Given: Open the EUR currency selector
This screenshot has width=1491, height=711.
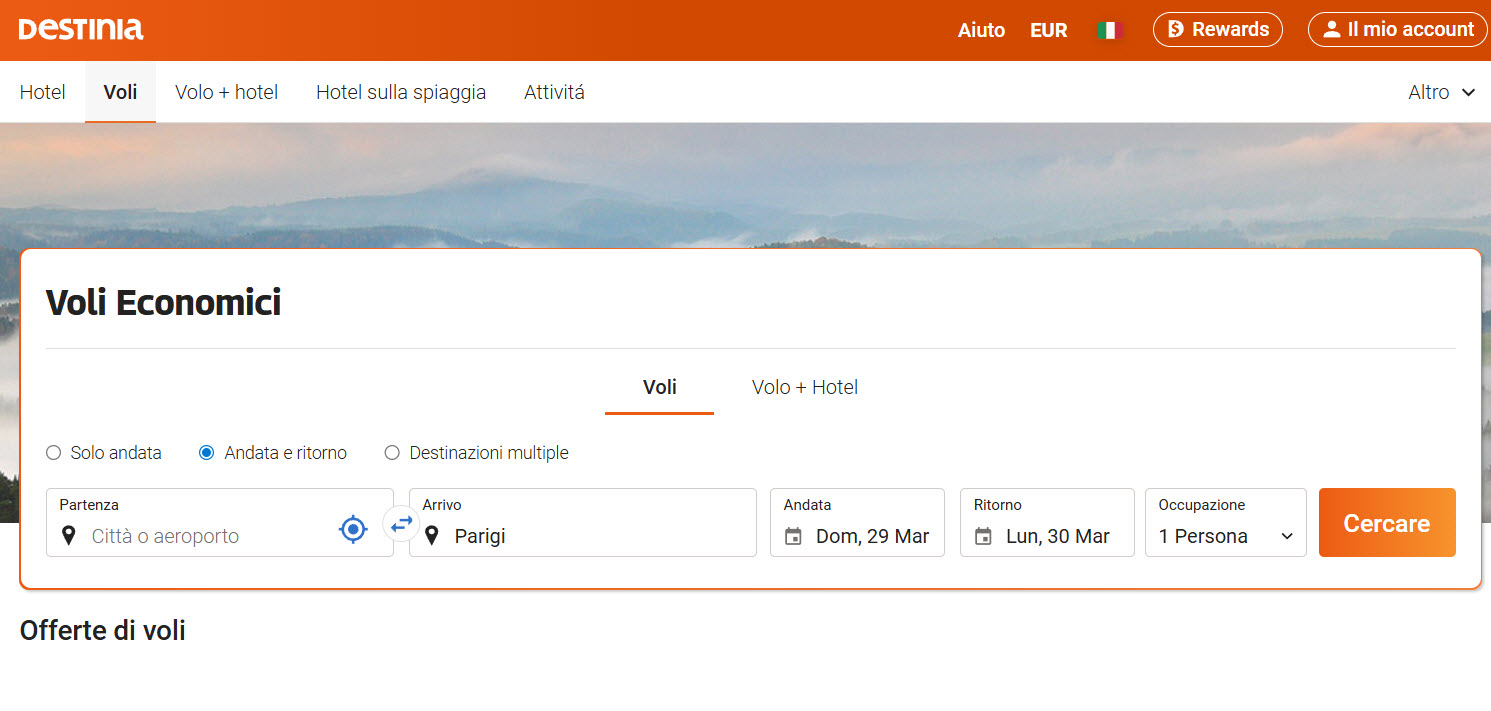Looking at the screenshot, I should point(1048,30).
